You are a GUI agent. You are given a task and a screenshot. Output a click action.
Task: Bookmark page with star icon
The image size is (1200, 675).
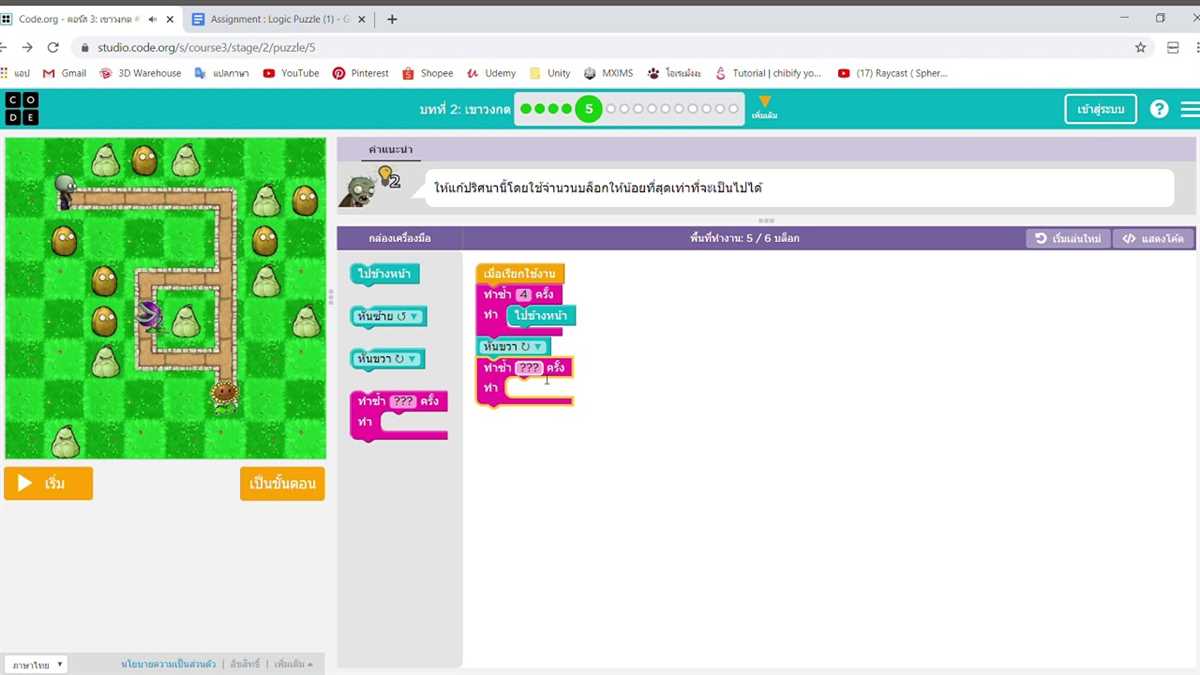click(1140, 47)
